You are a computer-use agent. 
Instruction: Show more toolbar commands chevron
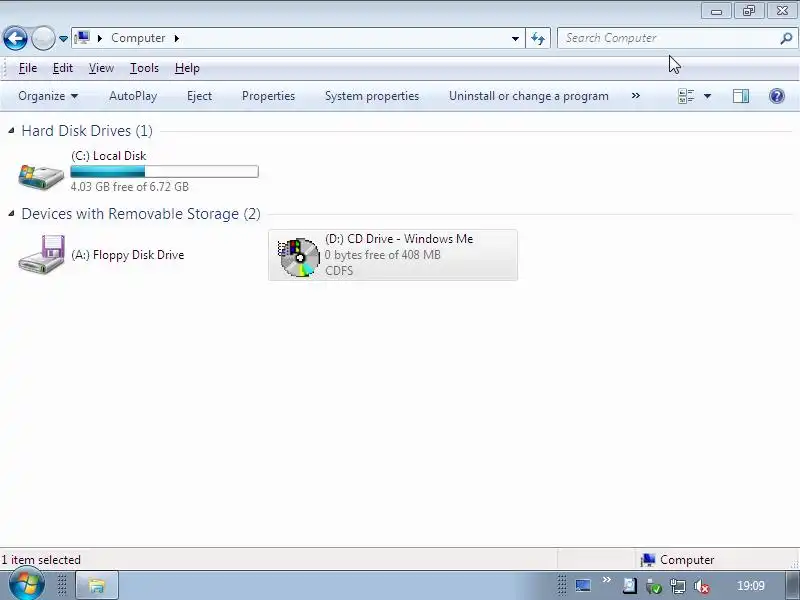636,96
